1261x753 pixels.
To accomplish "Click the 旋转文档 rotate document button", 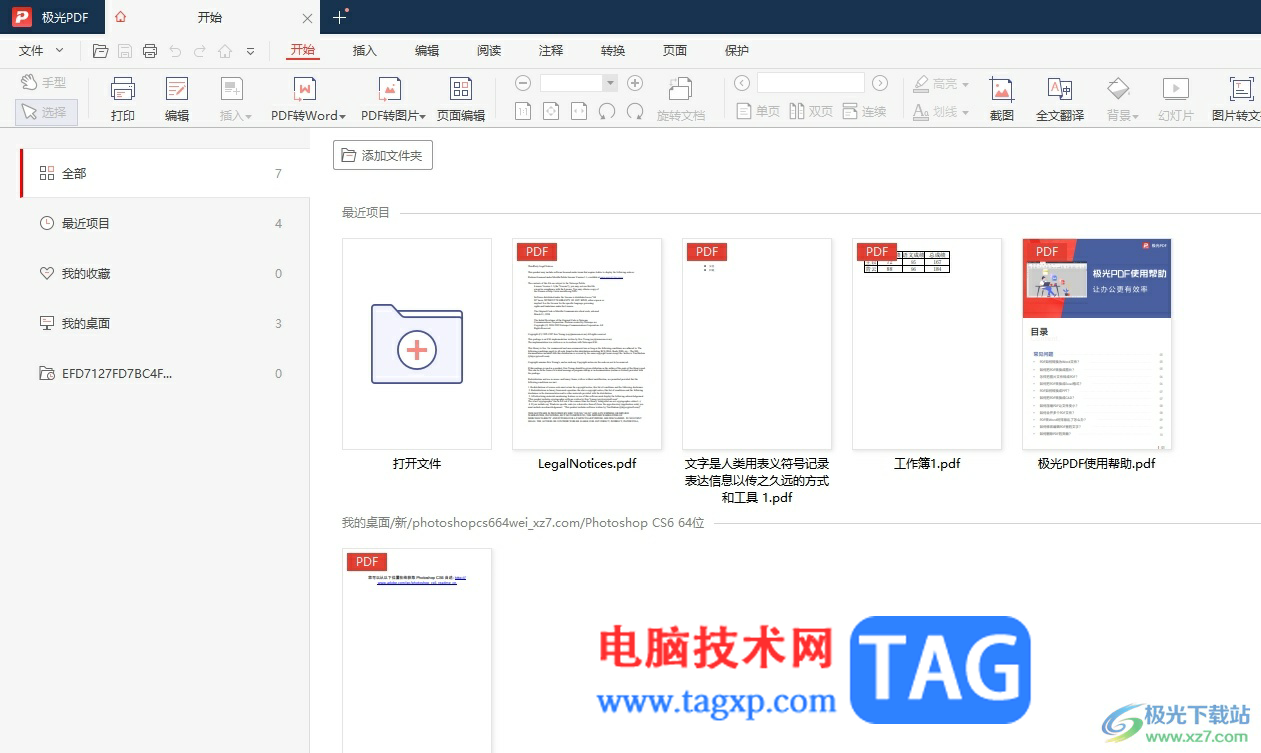I will pos(681,100).
